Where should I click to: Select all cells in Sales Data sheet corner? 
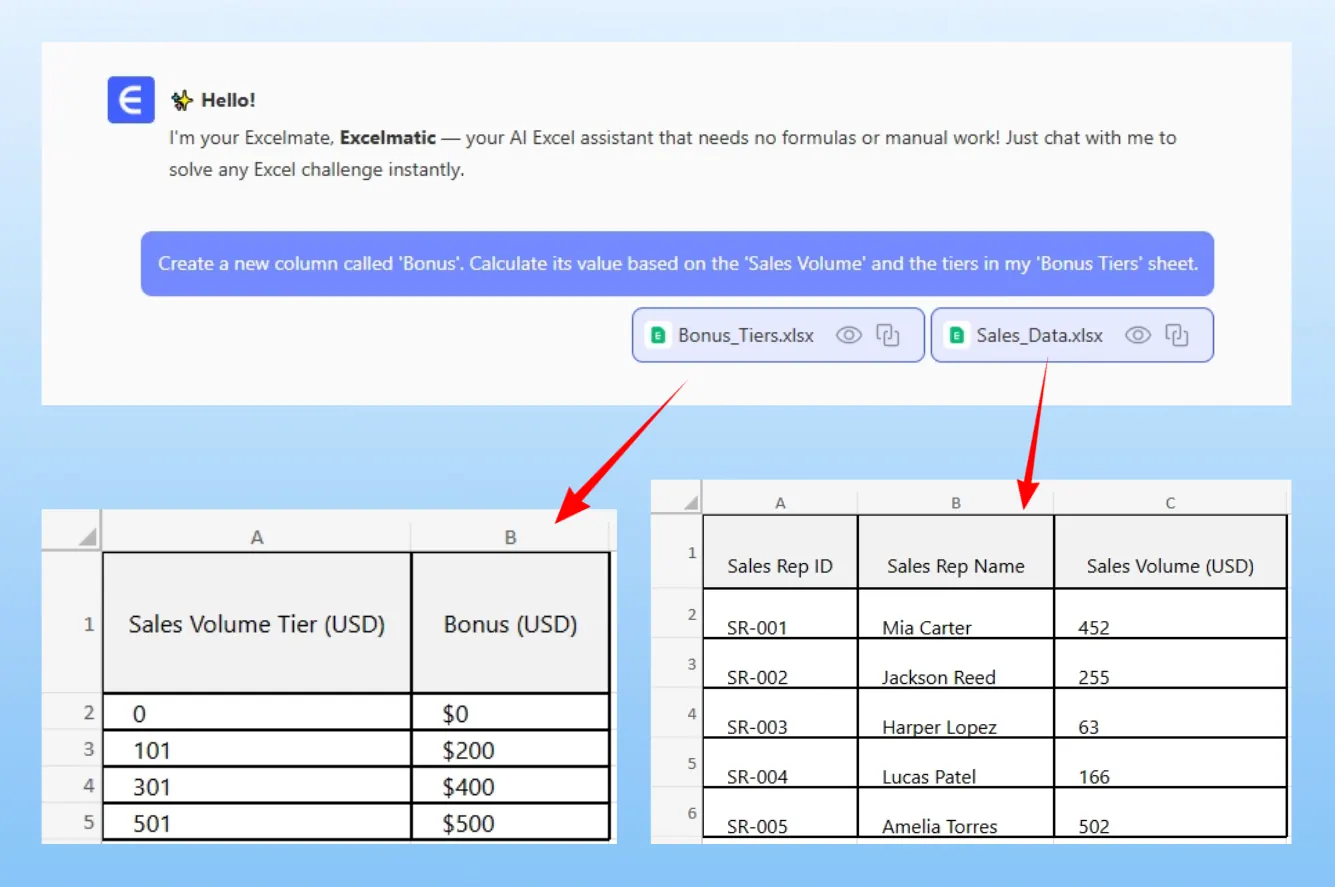(688, 502)
